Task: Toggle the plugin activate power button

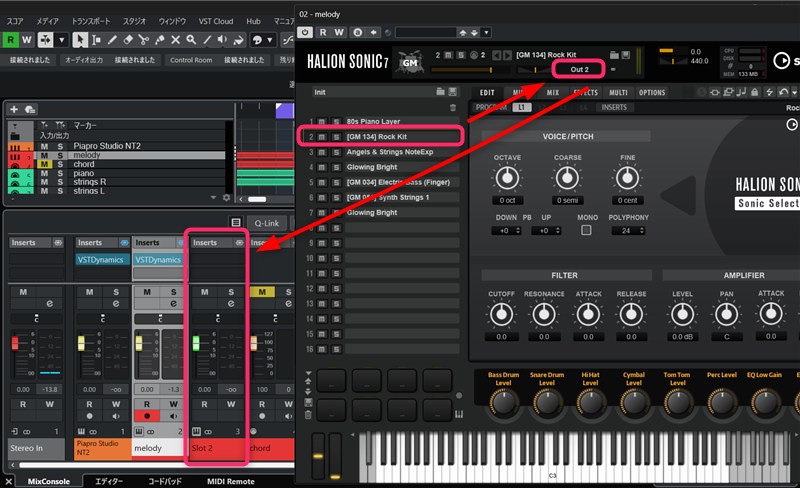Action: click(305, 32)
